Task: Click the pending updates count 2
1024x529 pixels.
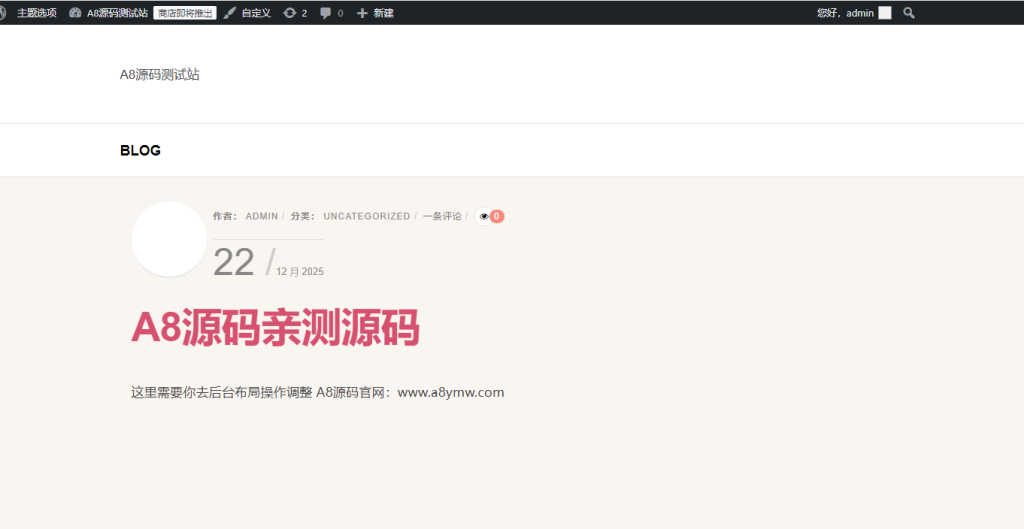Action: click(x=304, y=13)
